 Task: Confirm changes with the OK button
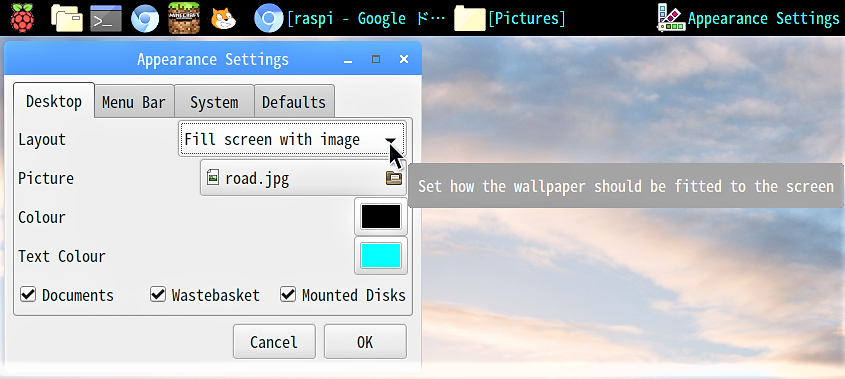365,342
